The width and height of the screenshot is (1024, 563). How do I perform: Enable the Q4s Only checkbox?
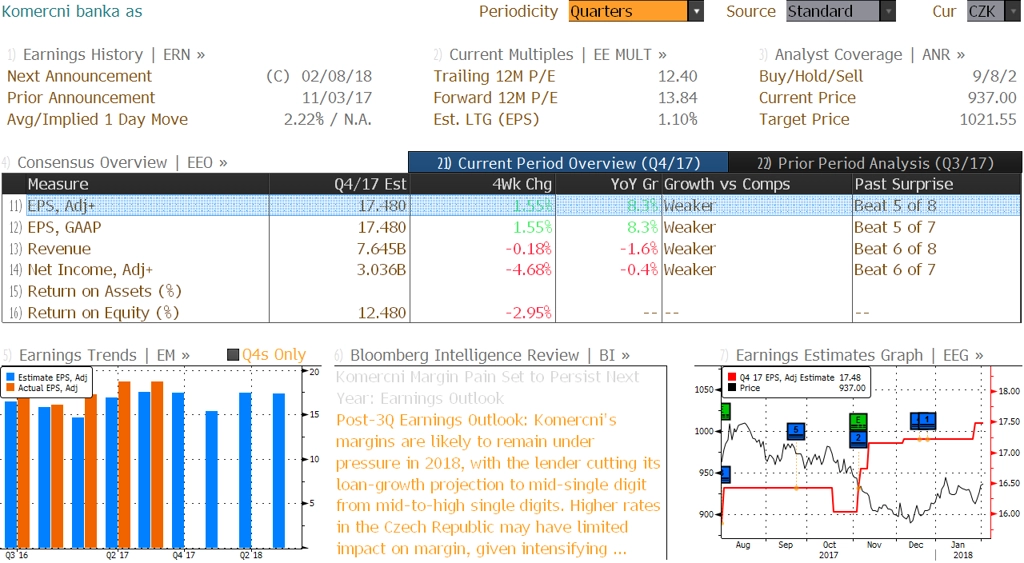pyautogui.click(x=232, y=355)
